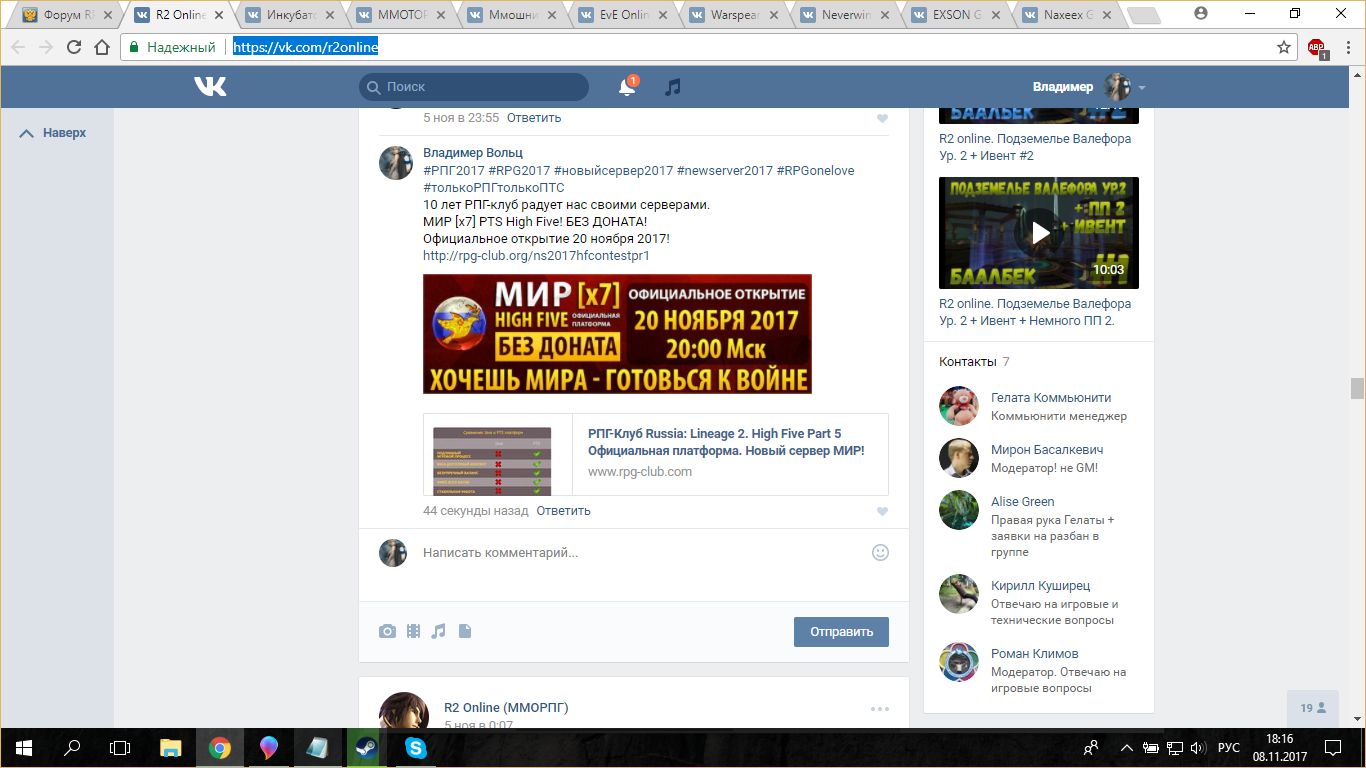Screen dimensions: 1366x768
Task: Open Владимер Вольц profile name link
Action: (x=473, y=153)
